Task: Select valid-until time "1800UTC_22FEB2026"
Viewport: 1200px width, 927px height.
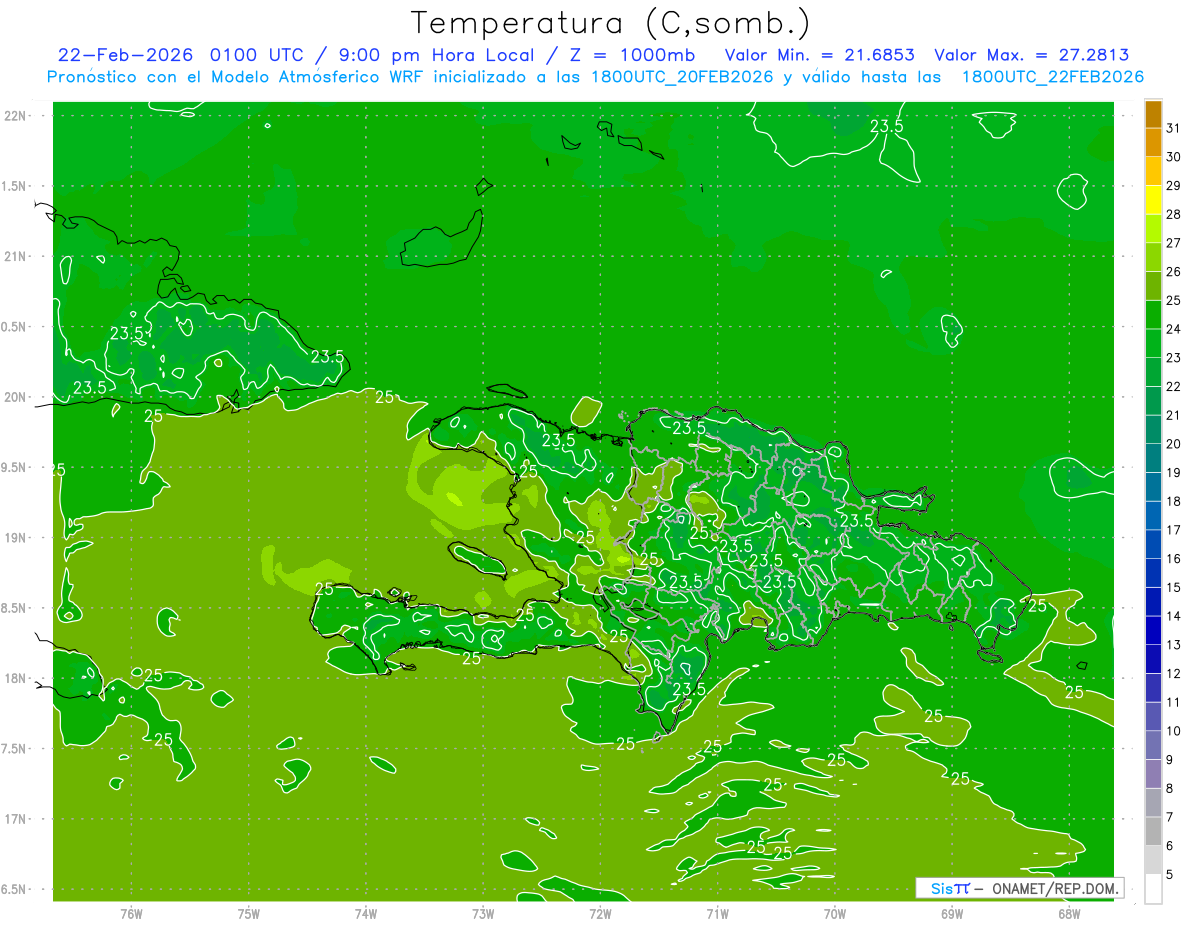Action: 1053,77
